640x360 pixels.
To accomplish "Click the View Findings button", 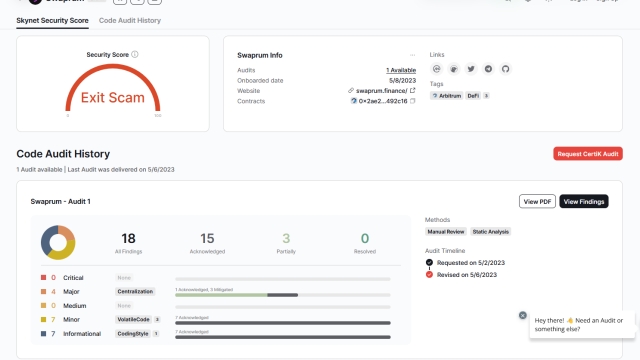I will click(x=584, y=202).
